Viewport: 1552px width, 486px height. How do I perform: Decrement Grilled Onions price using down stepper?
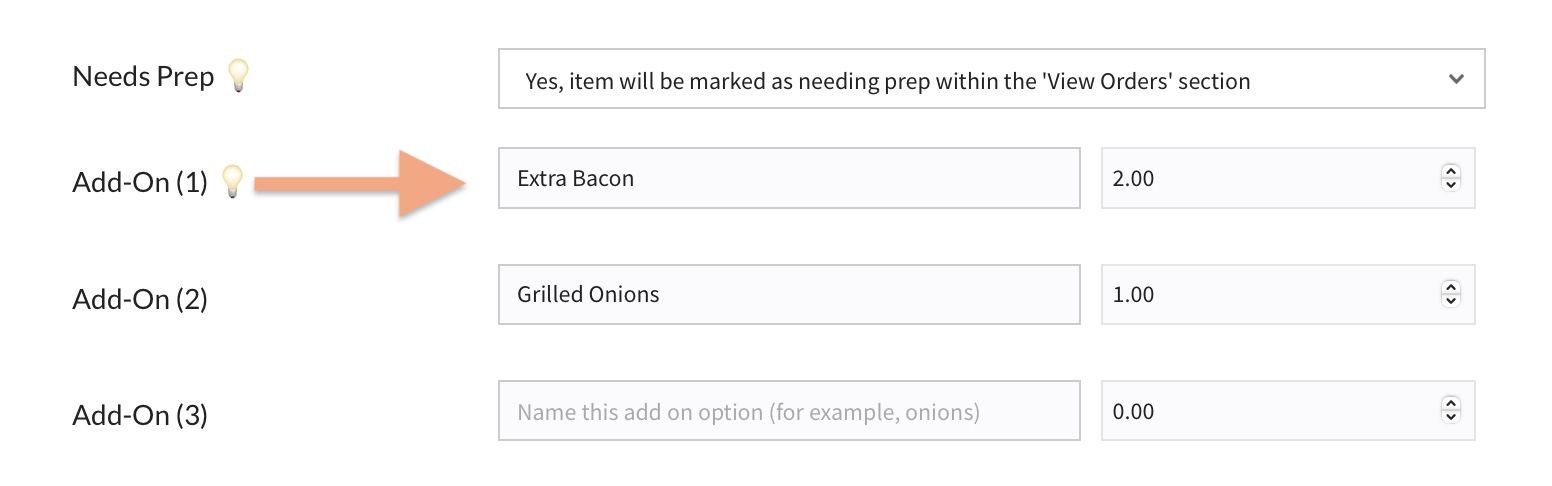click(1450, 301)
